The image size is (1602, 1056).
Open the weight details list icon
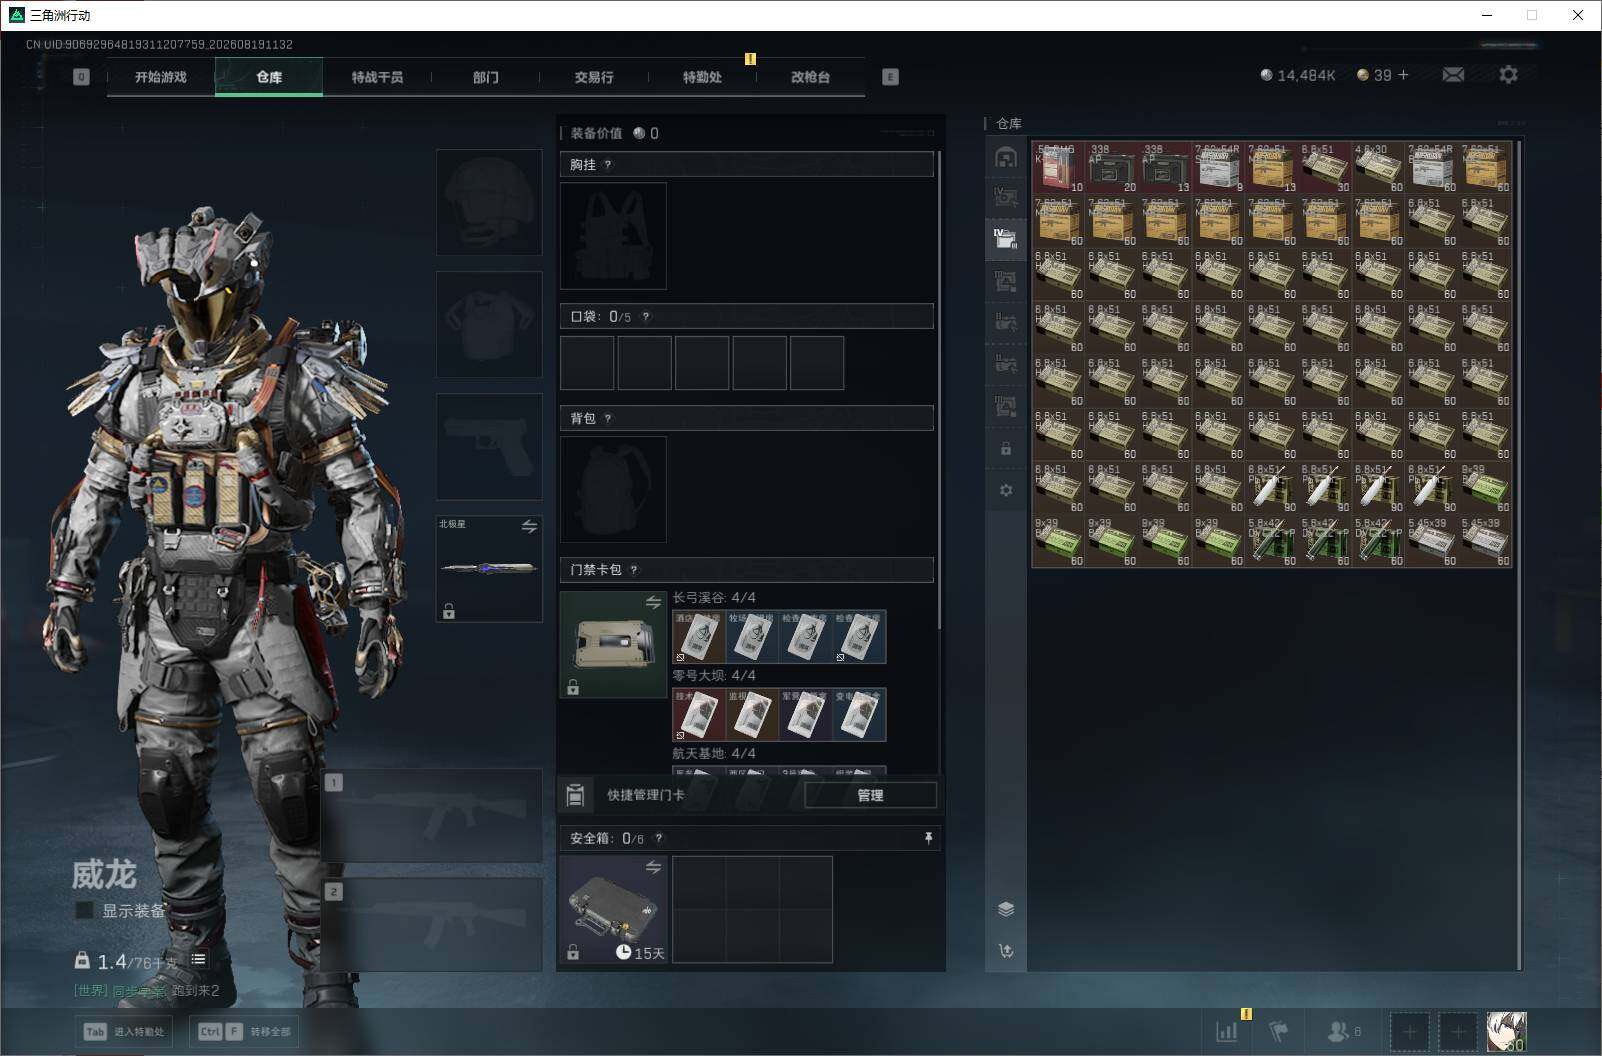click(199, 960)
